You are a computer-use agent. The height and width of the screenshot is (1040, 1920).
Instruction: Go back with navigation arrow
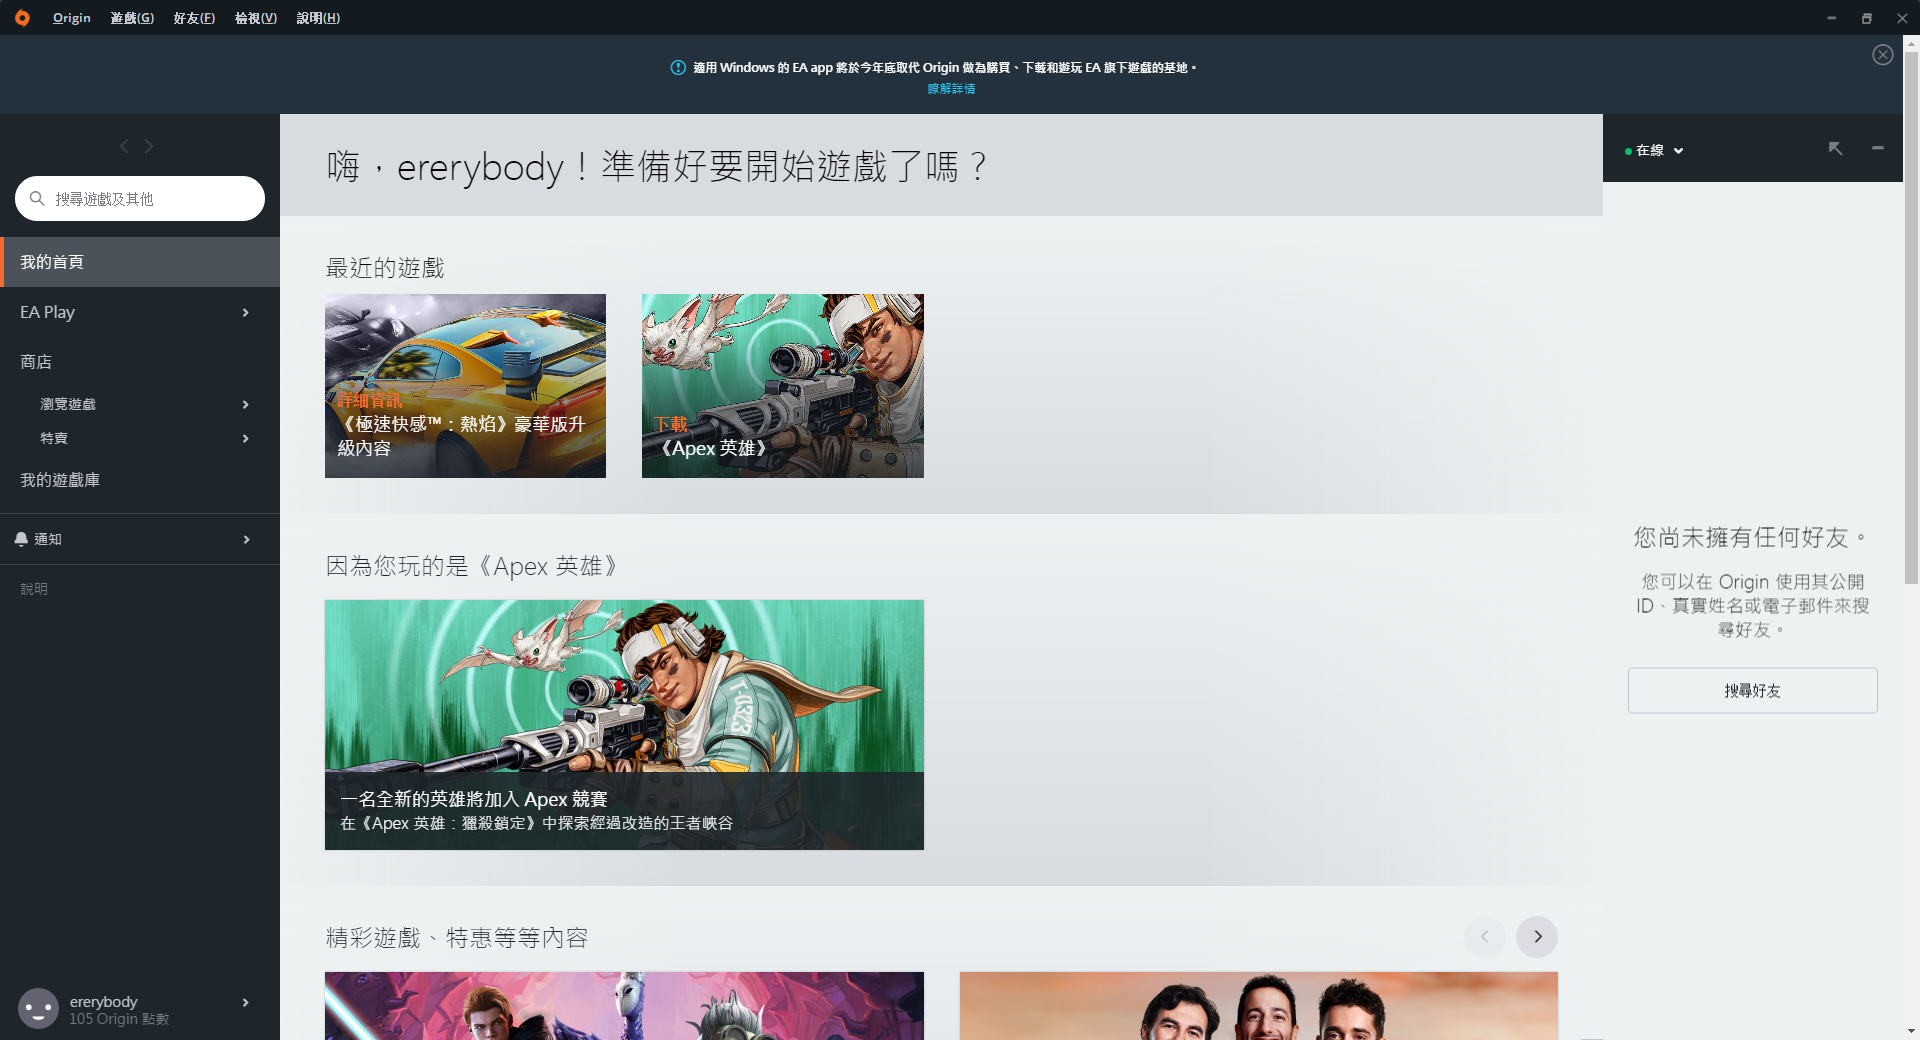[124, 146]
